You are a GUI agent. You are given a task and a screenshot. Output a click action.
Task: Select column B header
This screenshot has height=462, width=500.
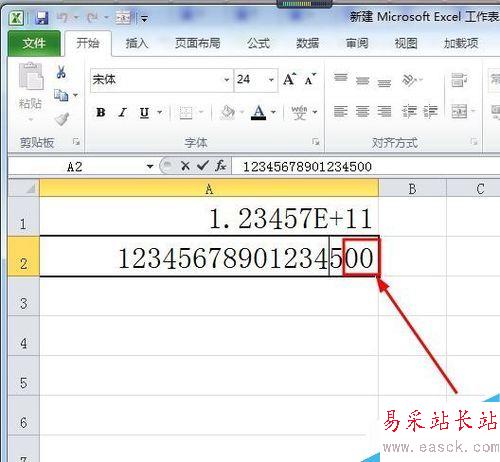pyautogui.click(x=412, y=189)
